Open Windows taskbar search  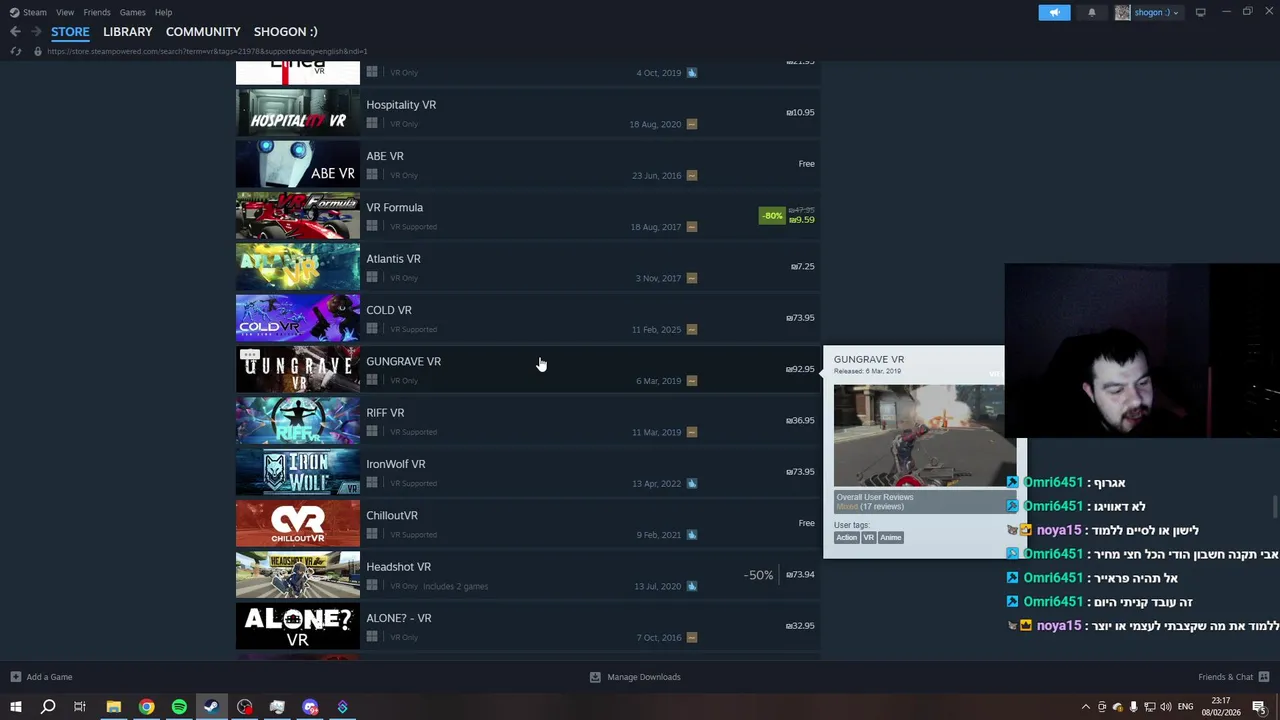coord(48,707)
